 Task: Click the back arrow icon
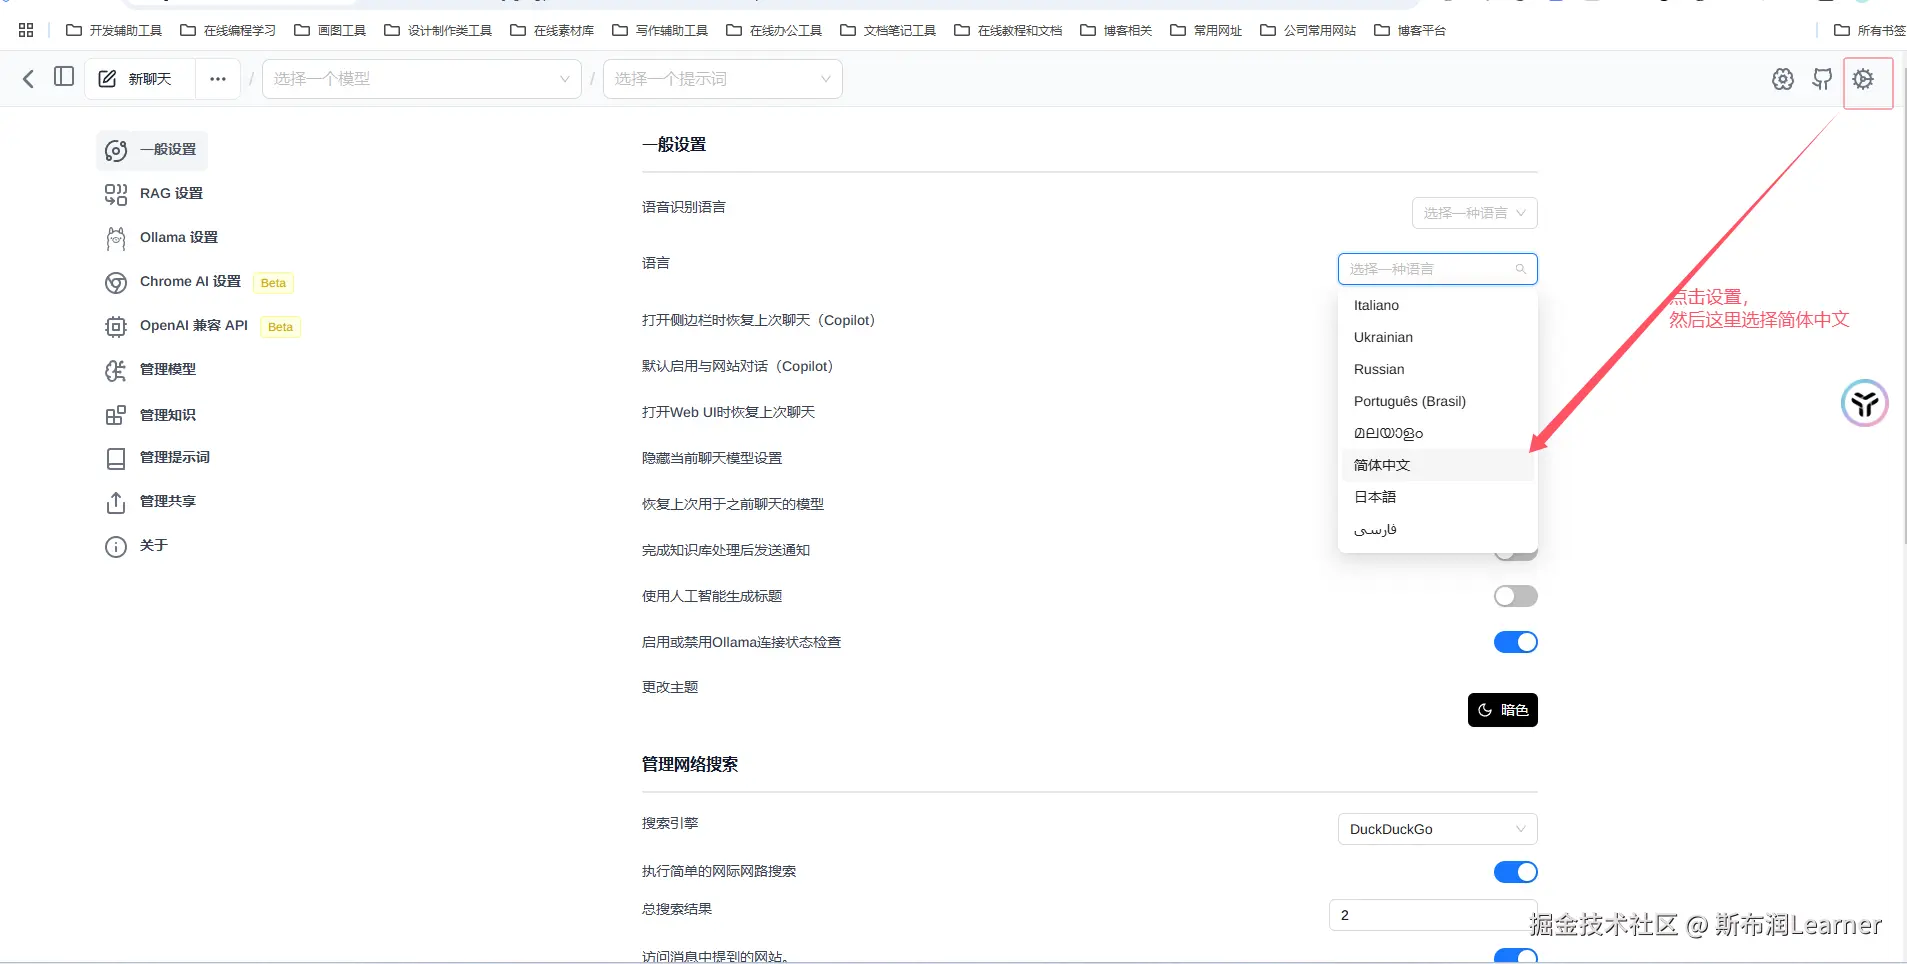[x=27, y=78]
